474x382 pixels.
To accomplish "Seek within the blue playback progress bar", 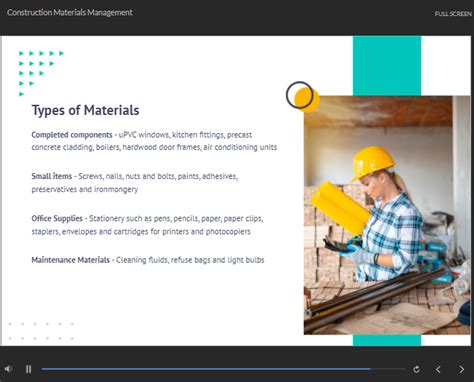I will point(223,369).
